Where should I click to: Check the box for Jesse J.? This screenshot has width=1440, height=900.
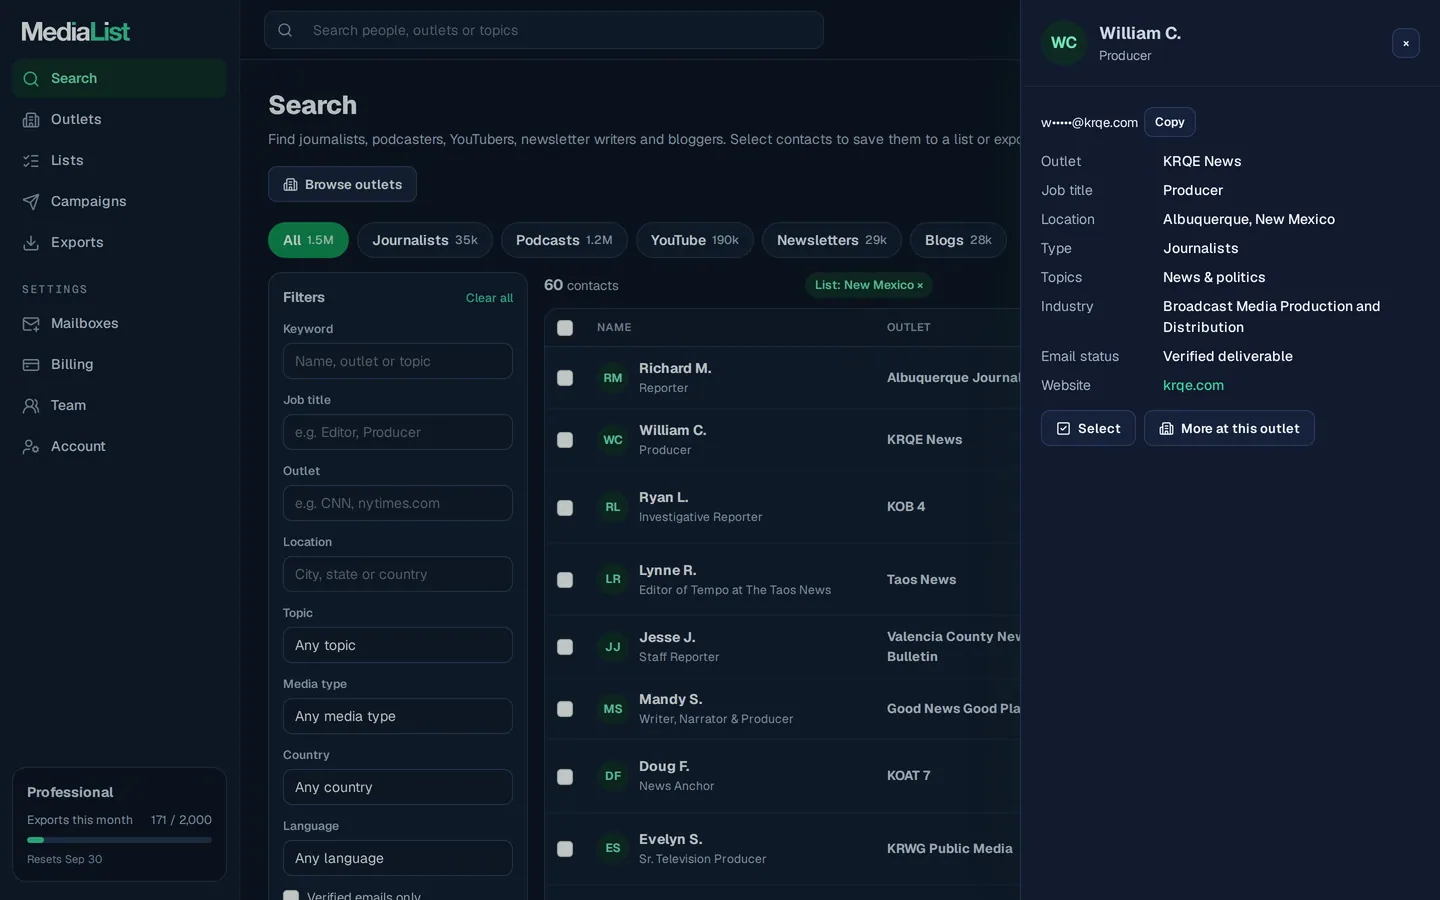coord(565,647)
